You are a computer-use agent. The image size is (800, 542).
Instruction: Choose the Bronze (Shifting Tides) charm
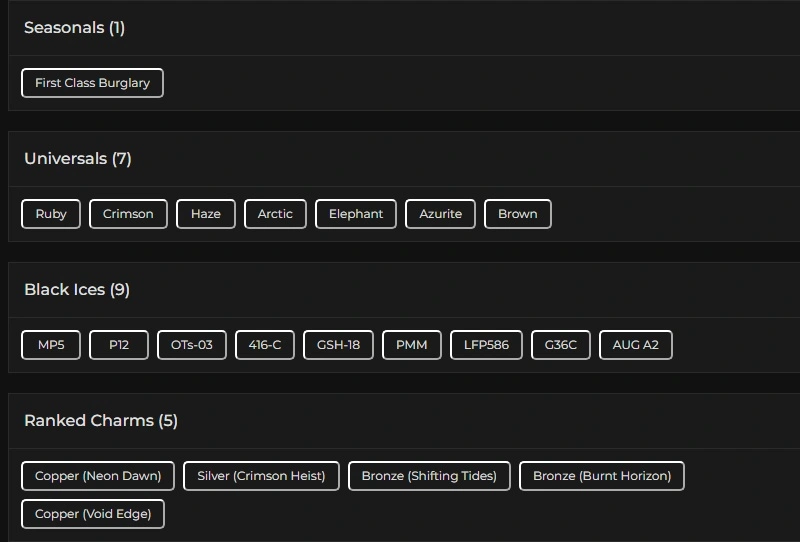[x=429, y=476]
